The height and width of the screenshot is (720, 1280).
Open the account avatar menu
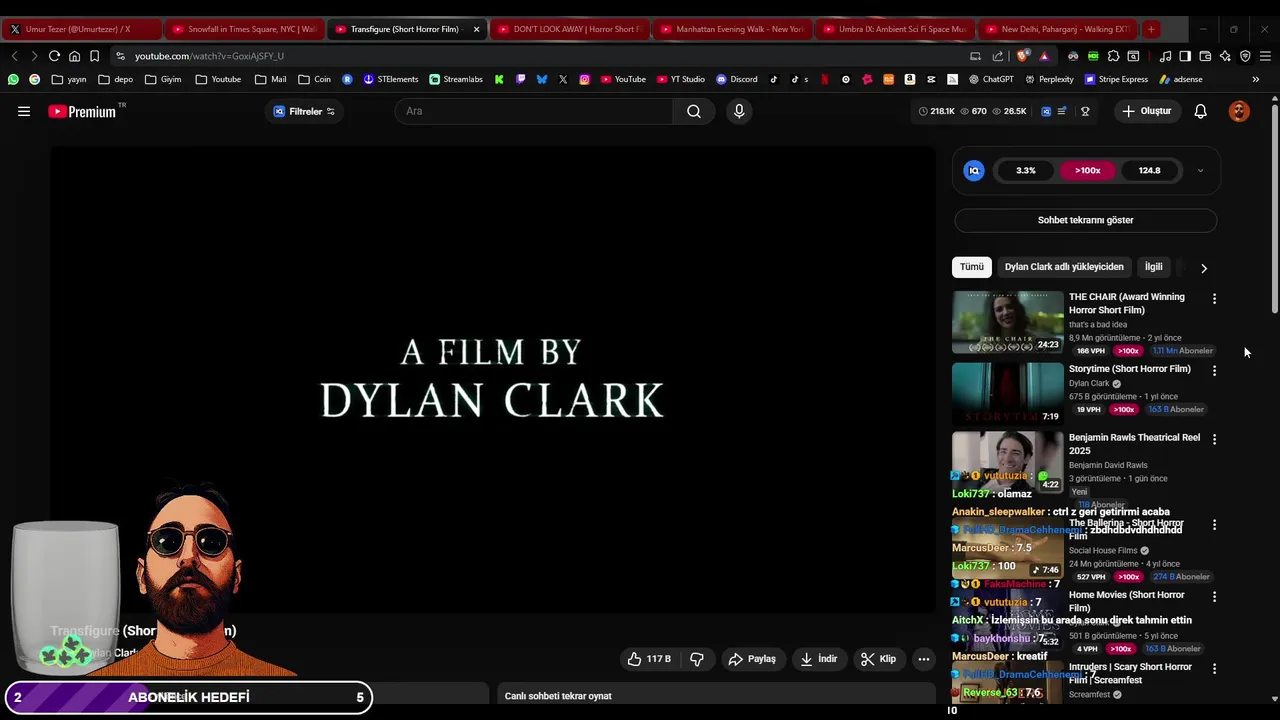click(1239, 111)
